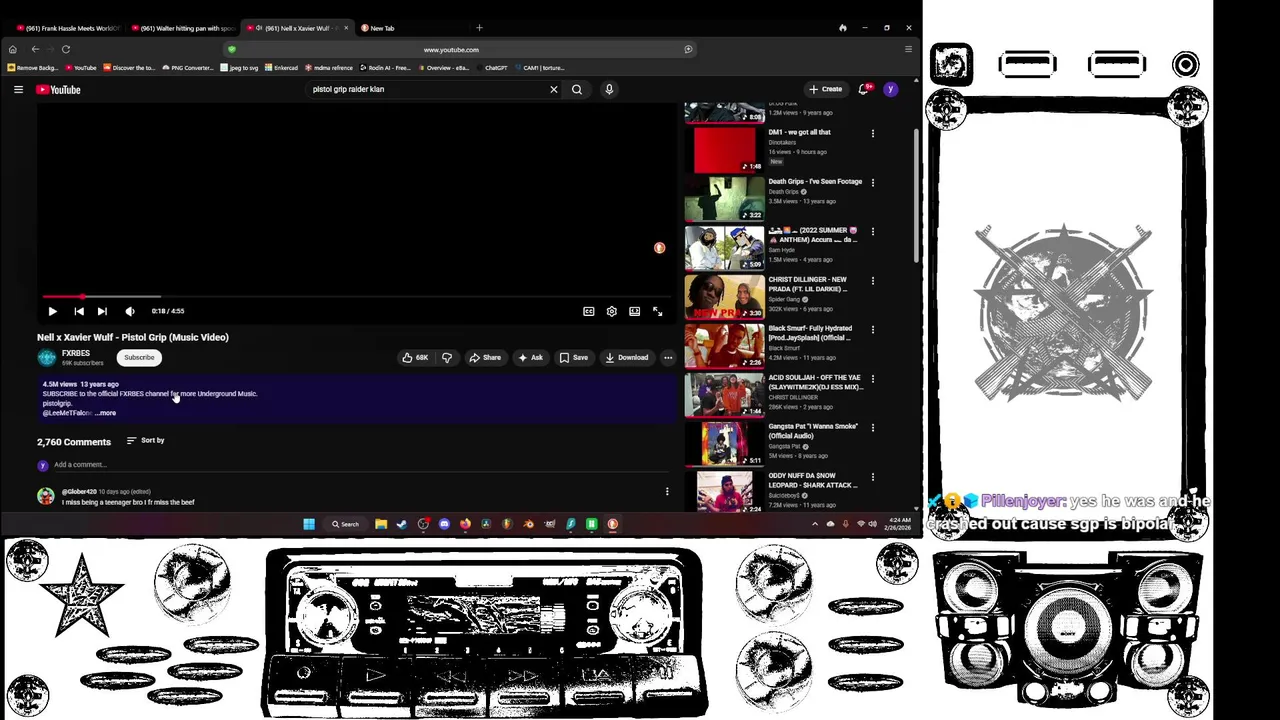1280x720 pixels.
Task: Dislike the Pistol Grip video
Action: tap(447, 357)
